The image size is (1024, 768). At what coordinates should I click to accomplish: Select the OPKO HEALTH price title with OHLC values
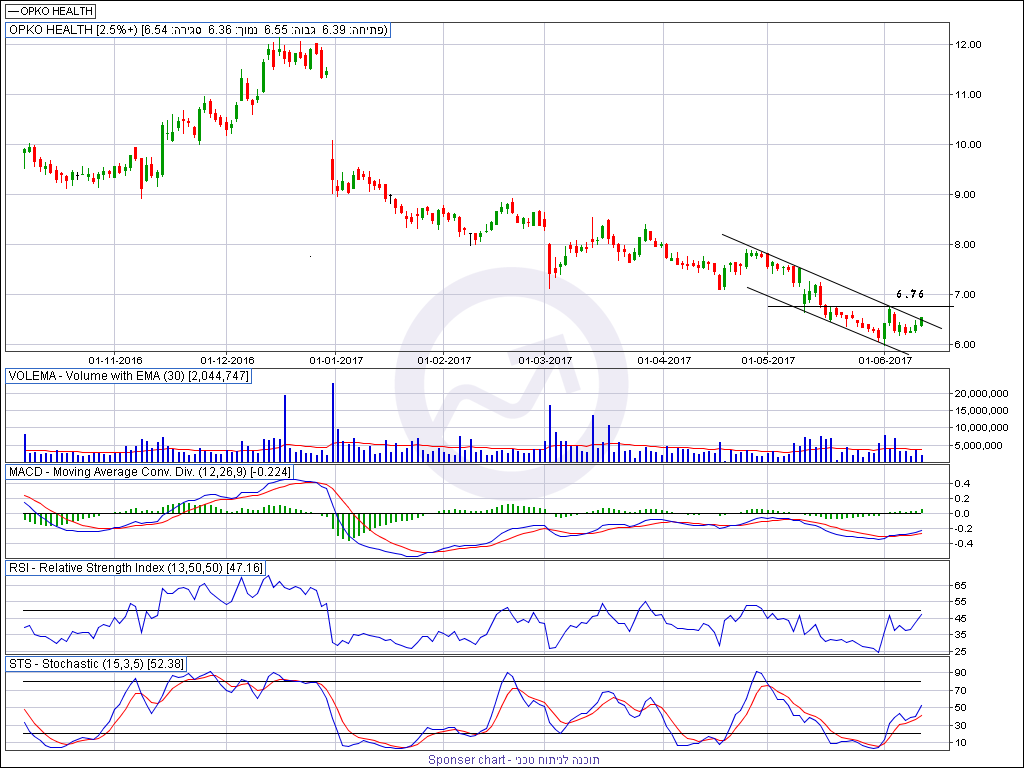point(198,30)
